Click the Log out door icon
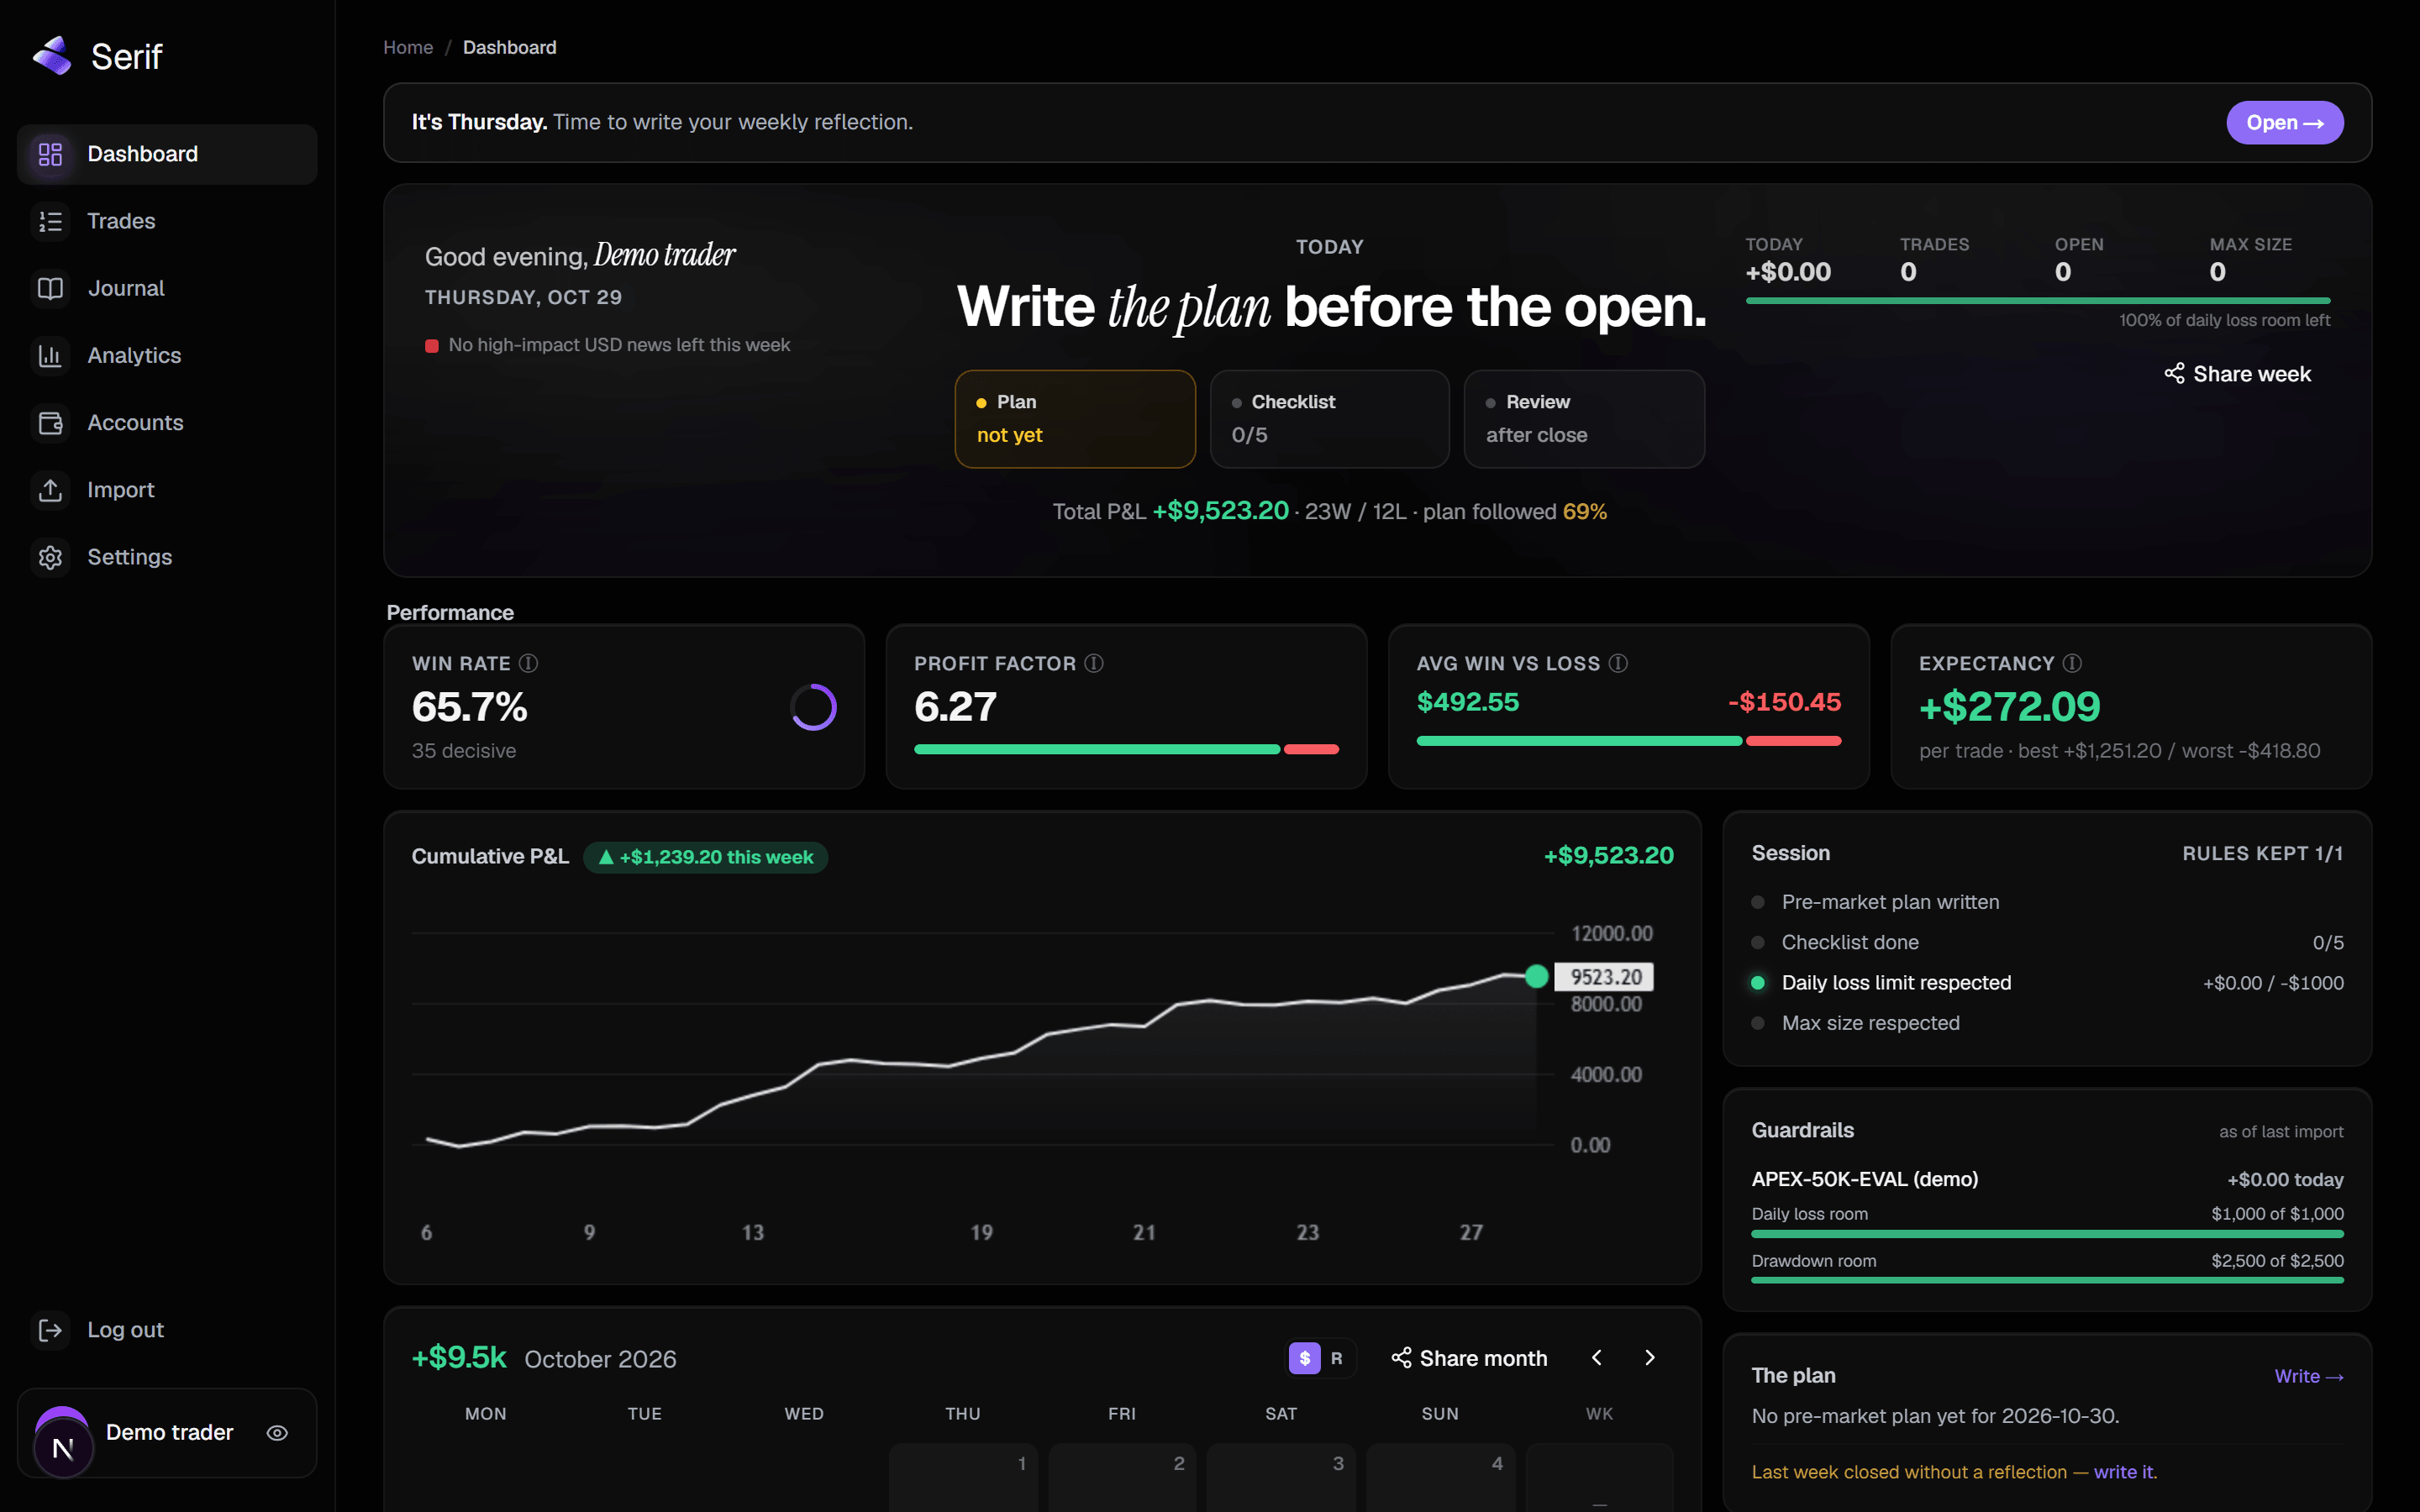The image size is (2420, 1512). [50, 1329]
